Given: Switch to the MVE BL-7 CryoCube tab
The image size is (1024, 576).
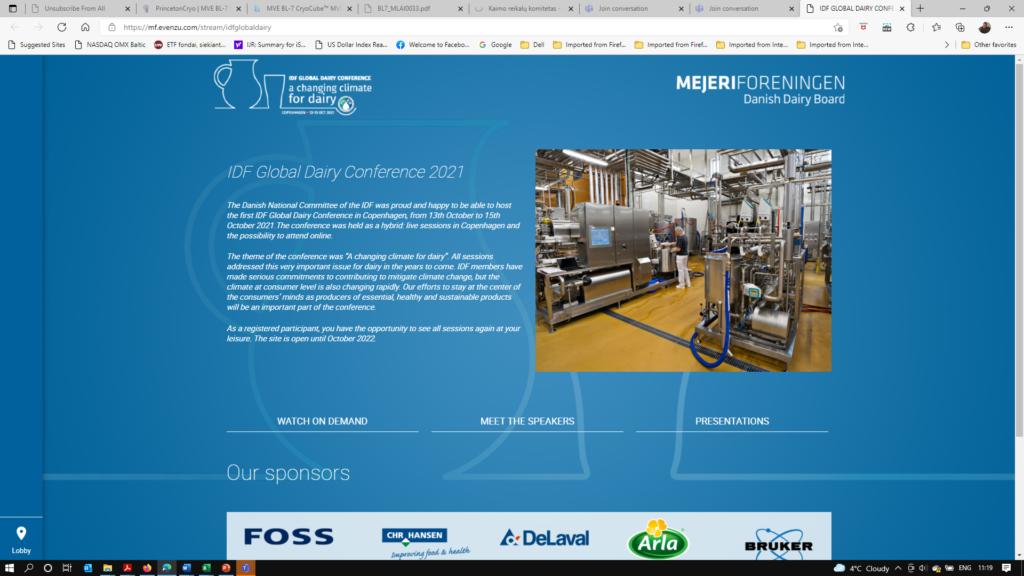Looking at the screenshot, I should pyautogui.click(x=303, y=8).
